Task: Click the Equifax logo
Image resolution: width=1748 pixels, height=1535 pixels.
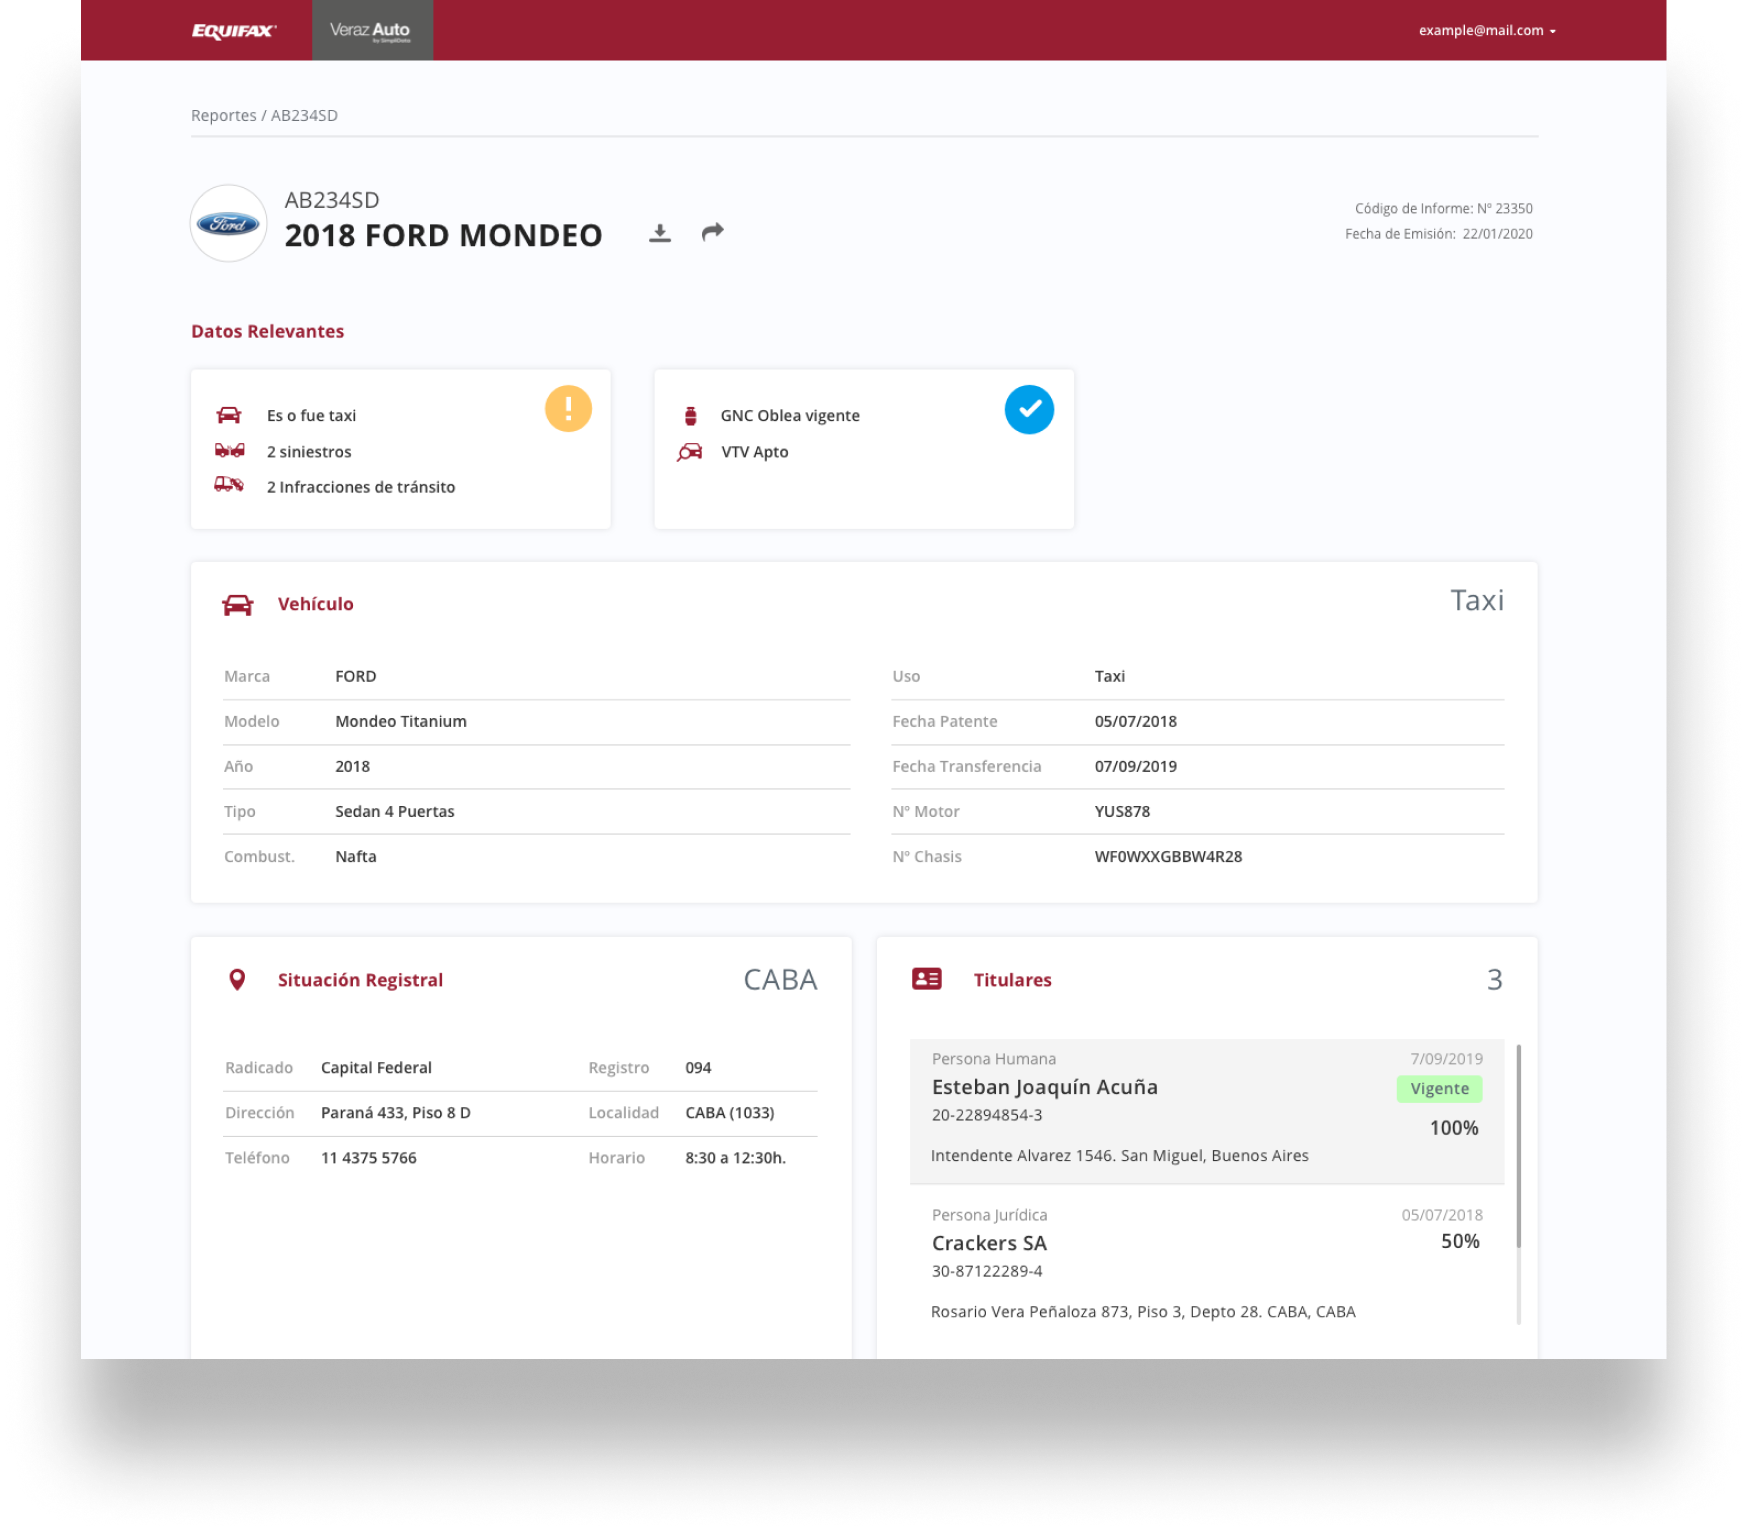Action: pos(233,31)
